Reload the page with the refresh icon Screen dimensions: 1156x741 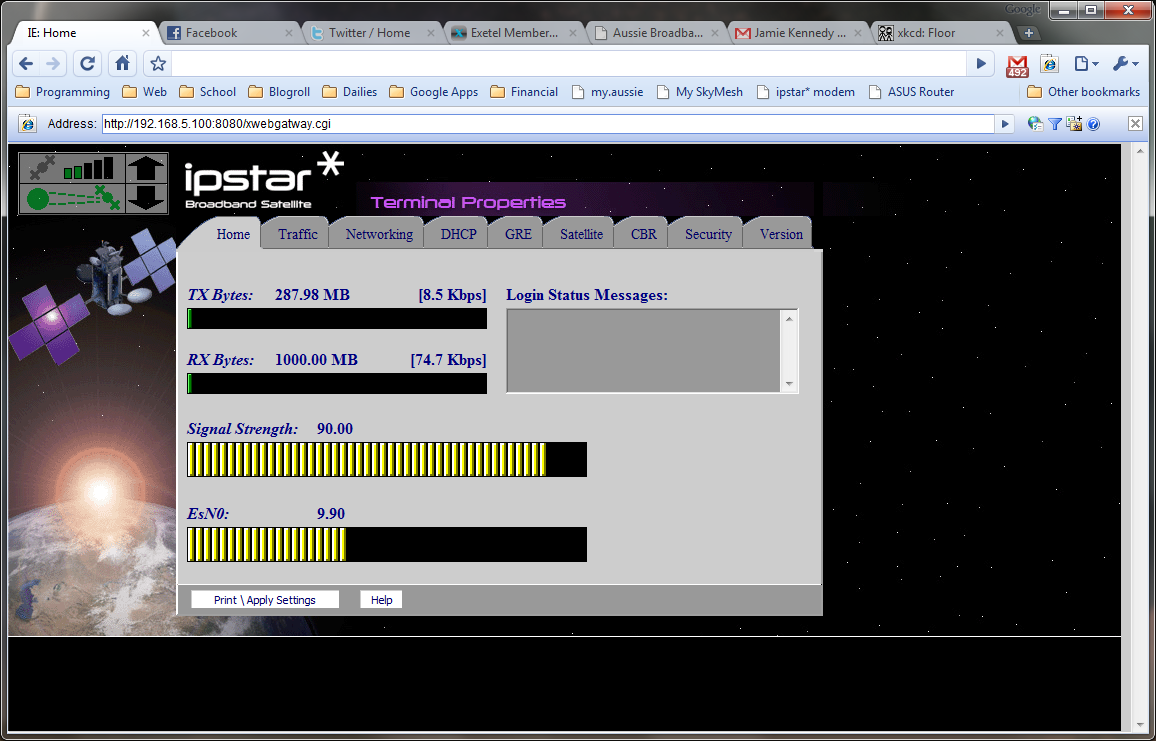click(x=87, y=63)
